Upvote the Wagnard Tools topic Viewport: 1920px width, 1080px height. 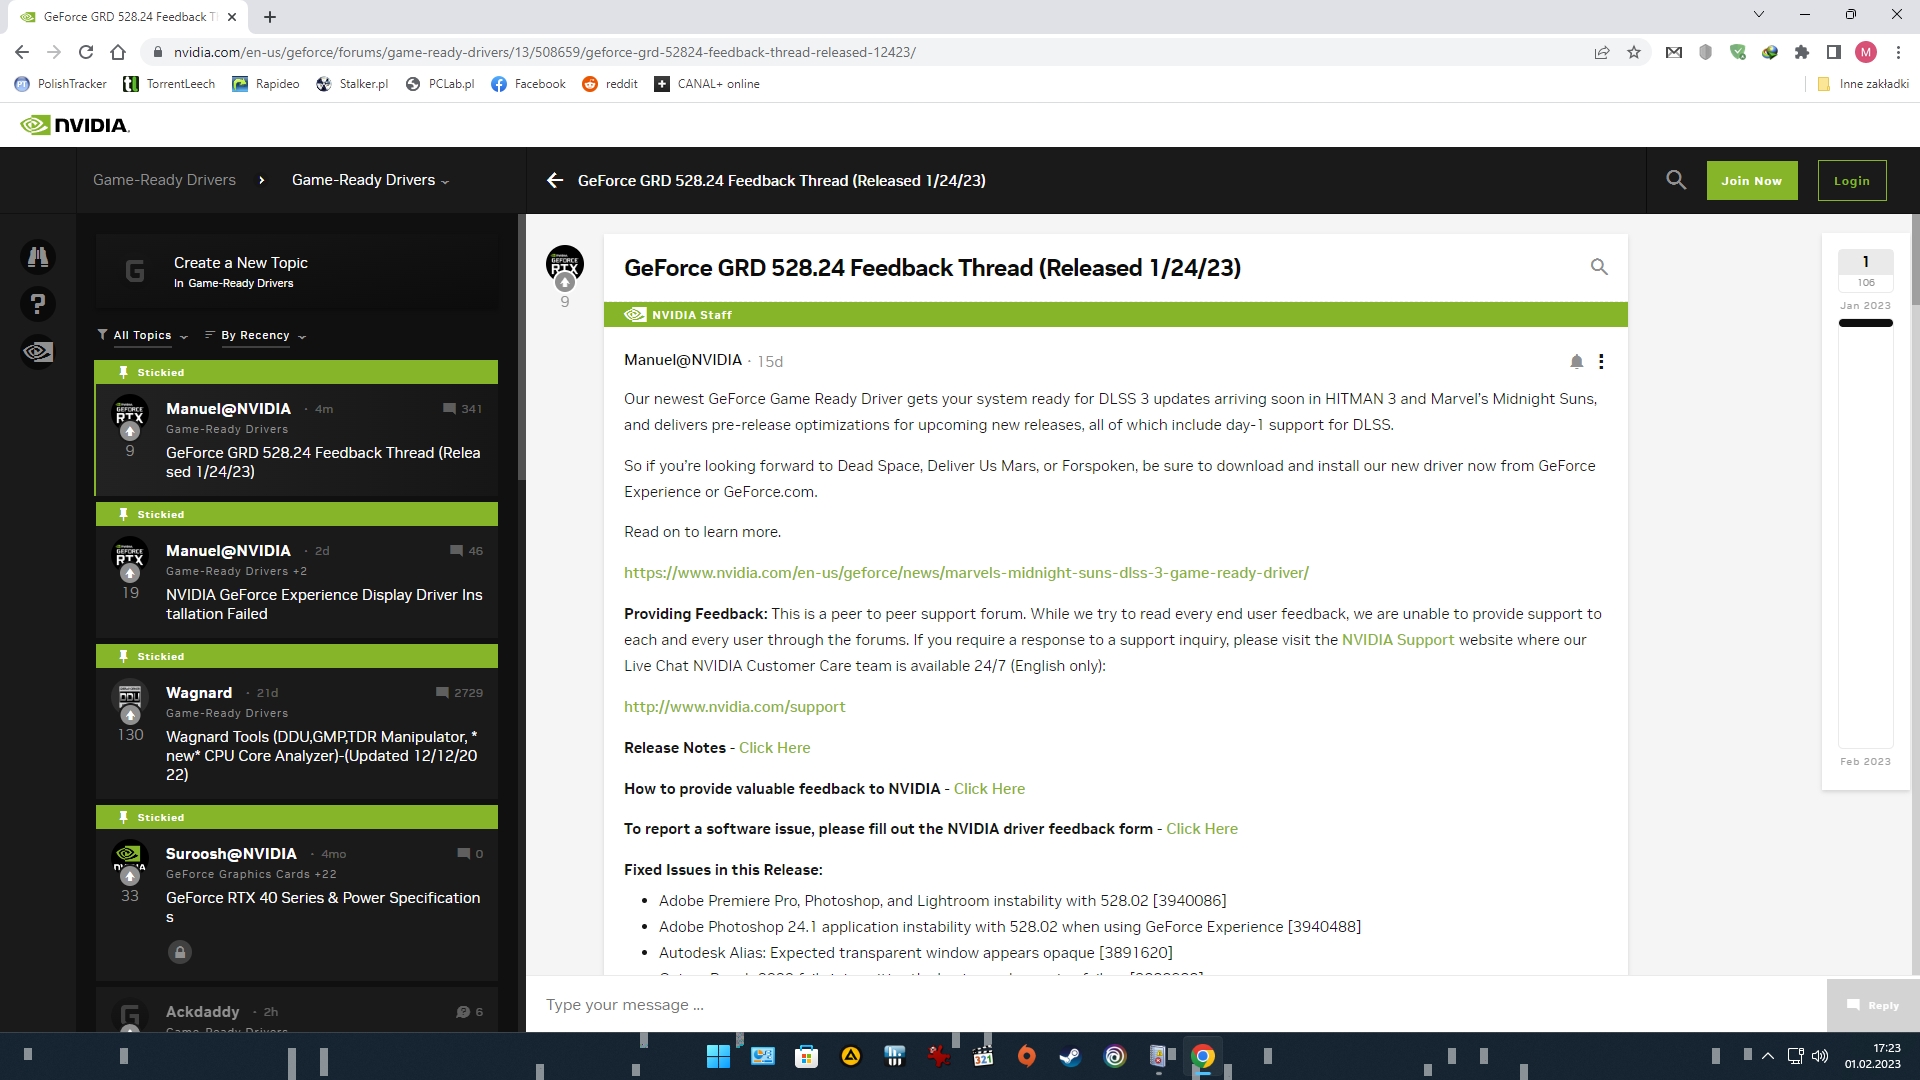(130, 716)
